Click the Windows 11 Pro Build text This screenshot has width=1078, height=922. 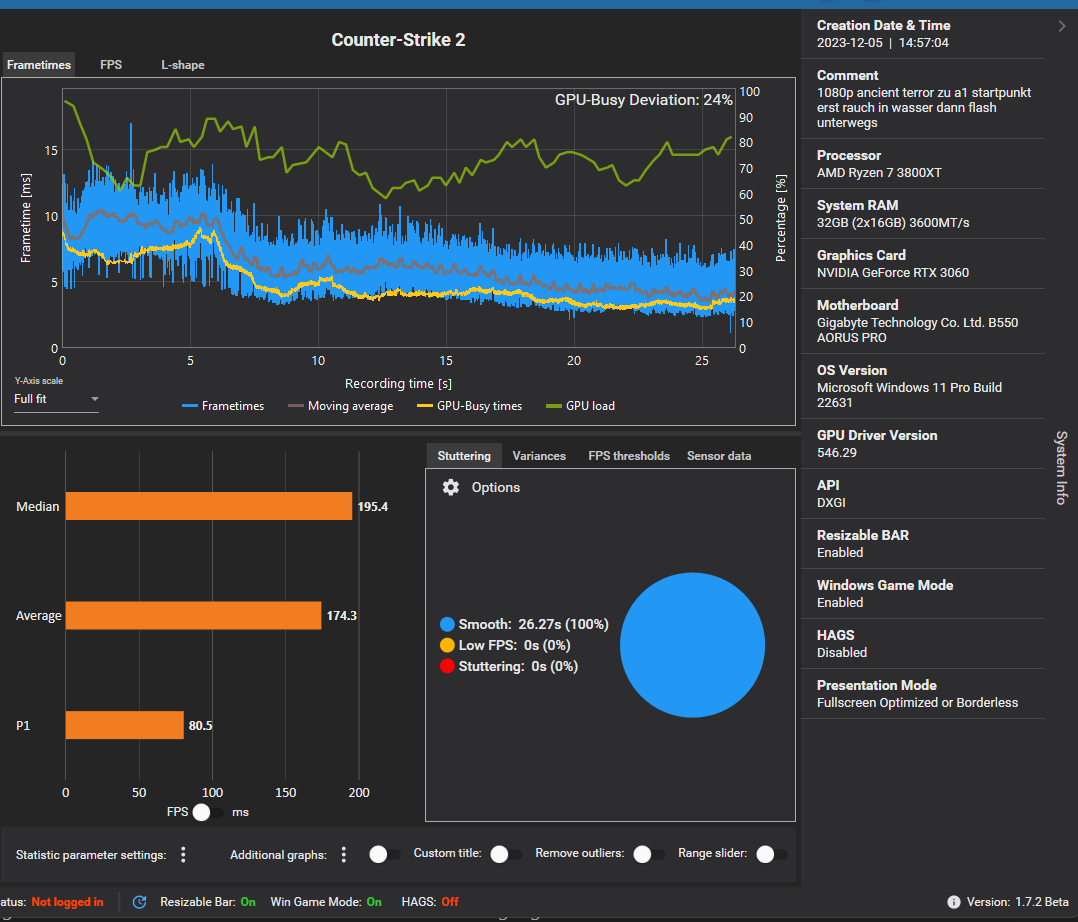click(x=909, y=395)
